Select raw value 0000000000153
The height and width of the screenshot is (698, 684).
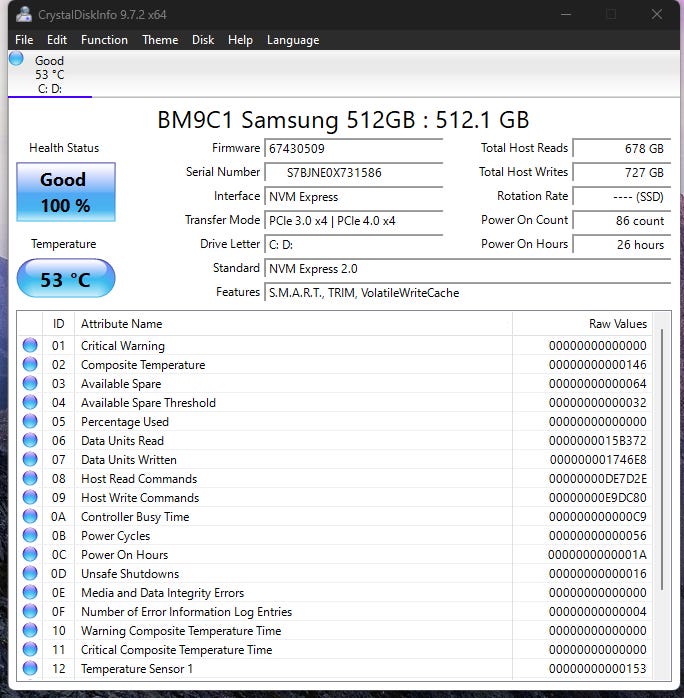[597, 669]
